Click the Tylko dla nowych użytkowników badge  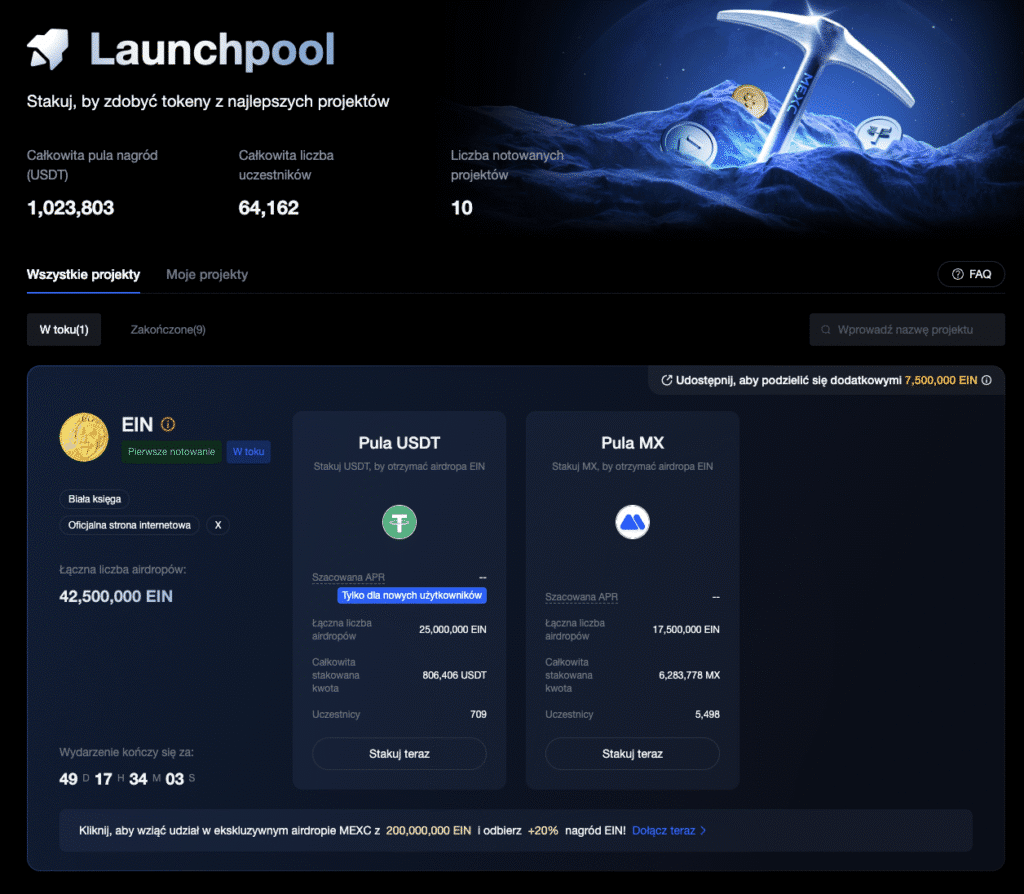coord(411,595)
